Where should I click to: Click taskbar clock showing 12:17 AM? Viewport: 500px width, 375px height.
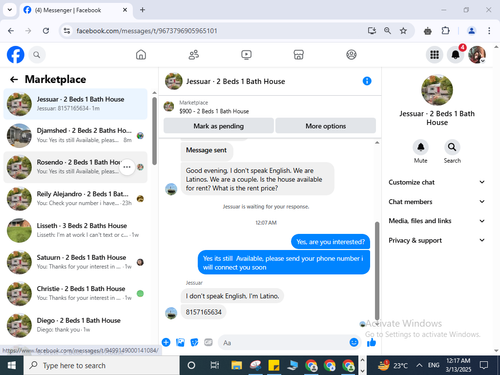coord(458,365)
